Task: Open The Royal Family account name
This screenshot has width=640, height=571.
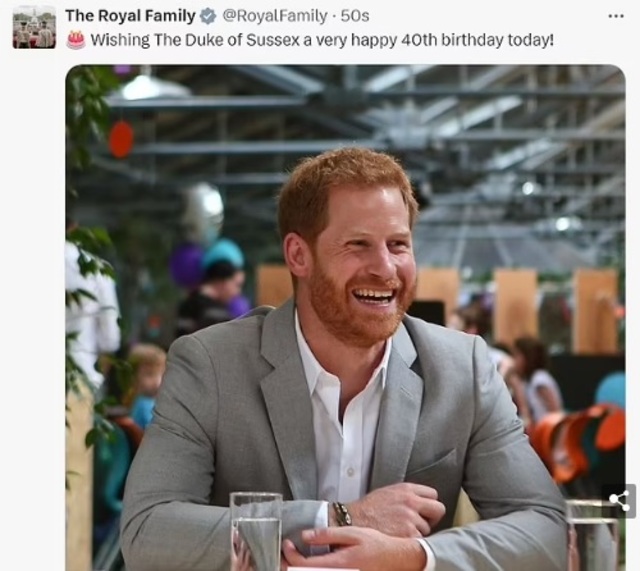Action: pos(130,16)
